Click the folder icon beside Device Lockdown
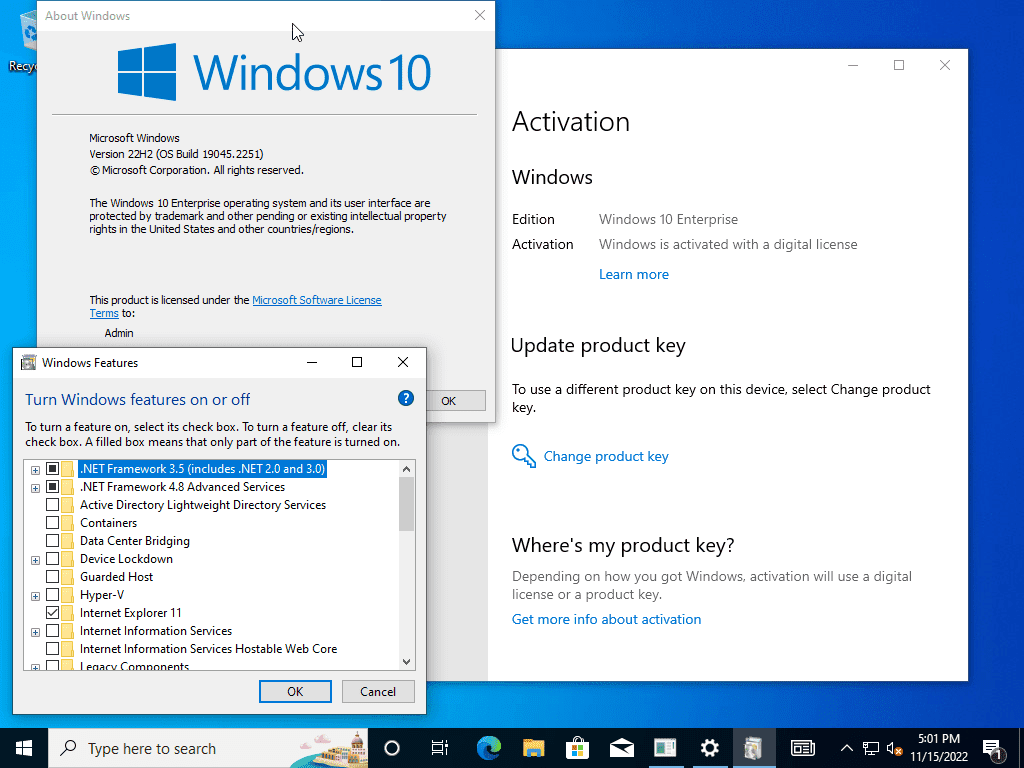The width and height of the screenshot is (1024, 768). tap(68, 559)
